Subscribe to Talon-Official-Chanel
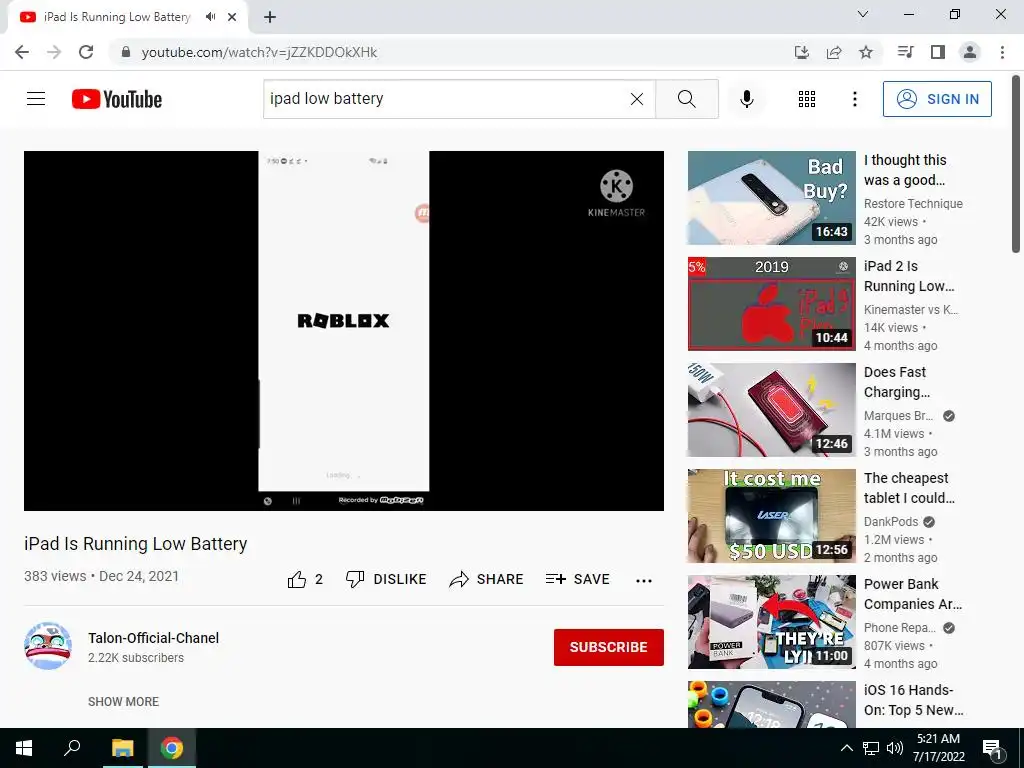The height and width of the screenshot is (768, 1024). coord(609,647)
